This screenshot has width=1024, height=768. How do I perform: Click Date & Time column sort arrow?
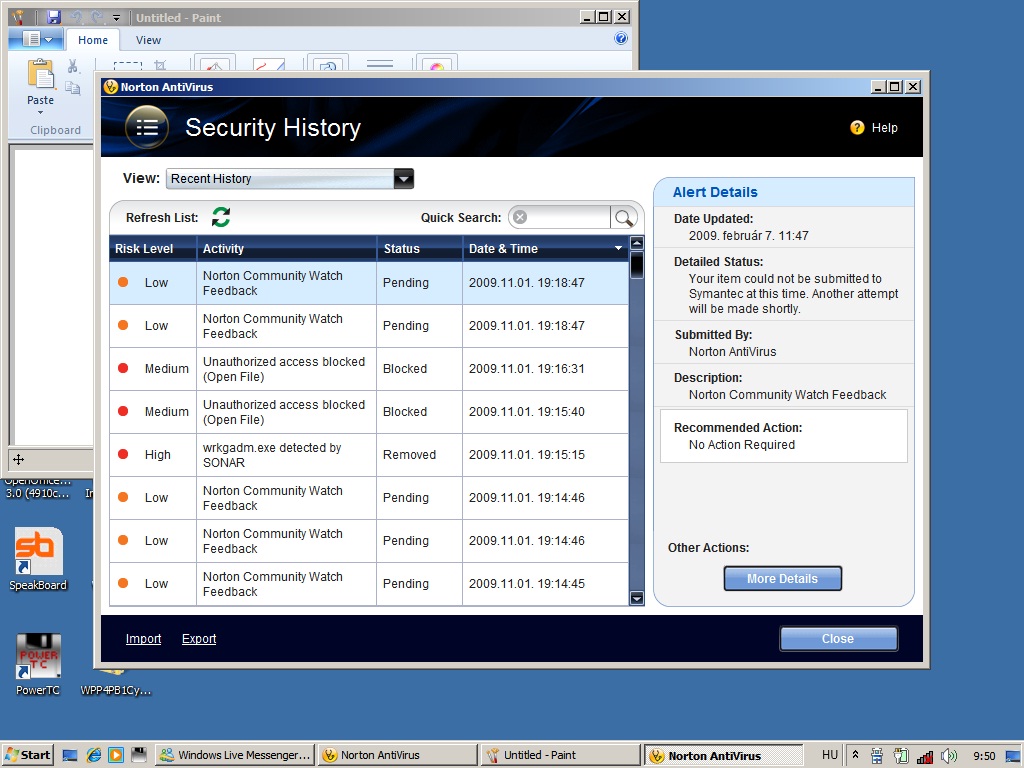618,248
